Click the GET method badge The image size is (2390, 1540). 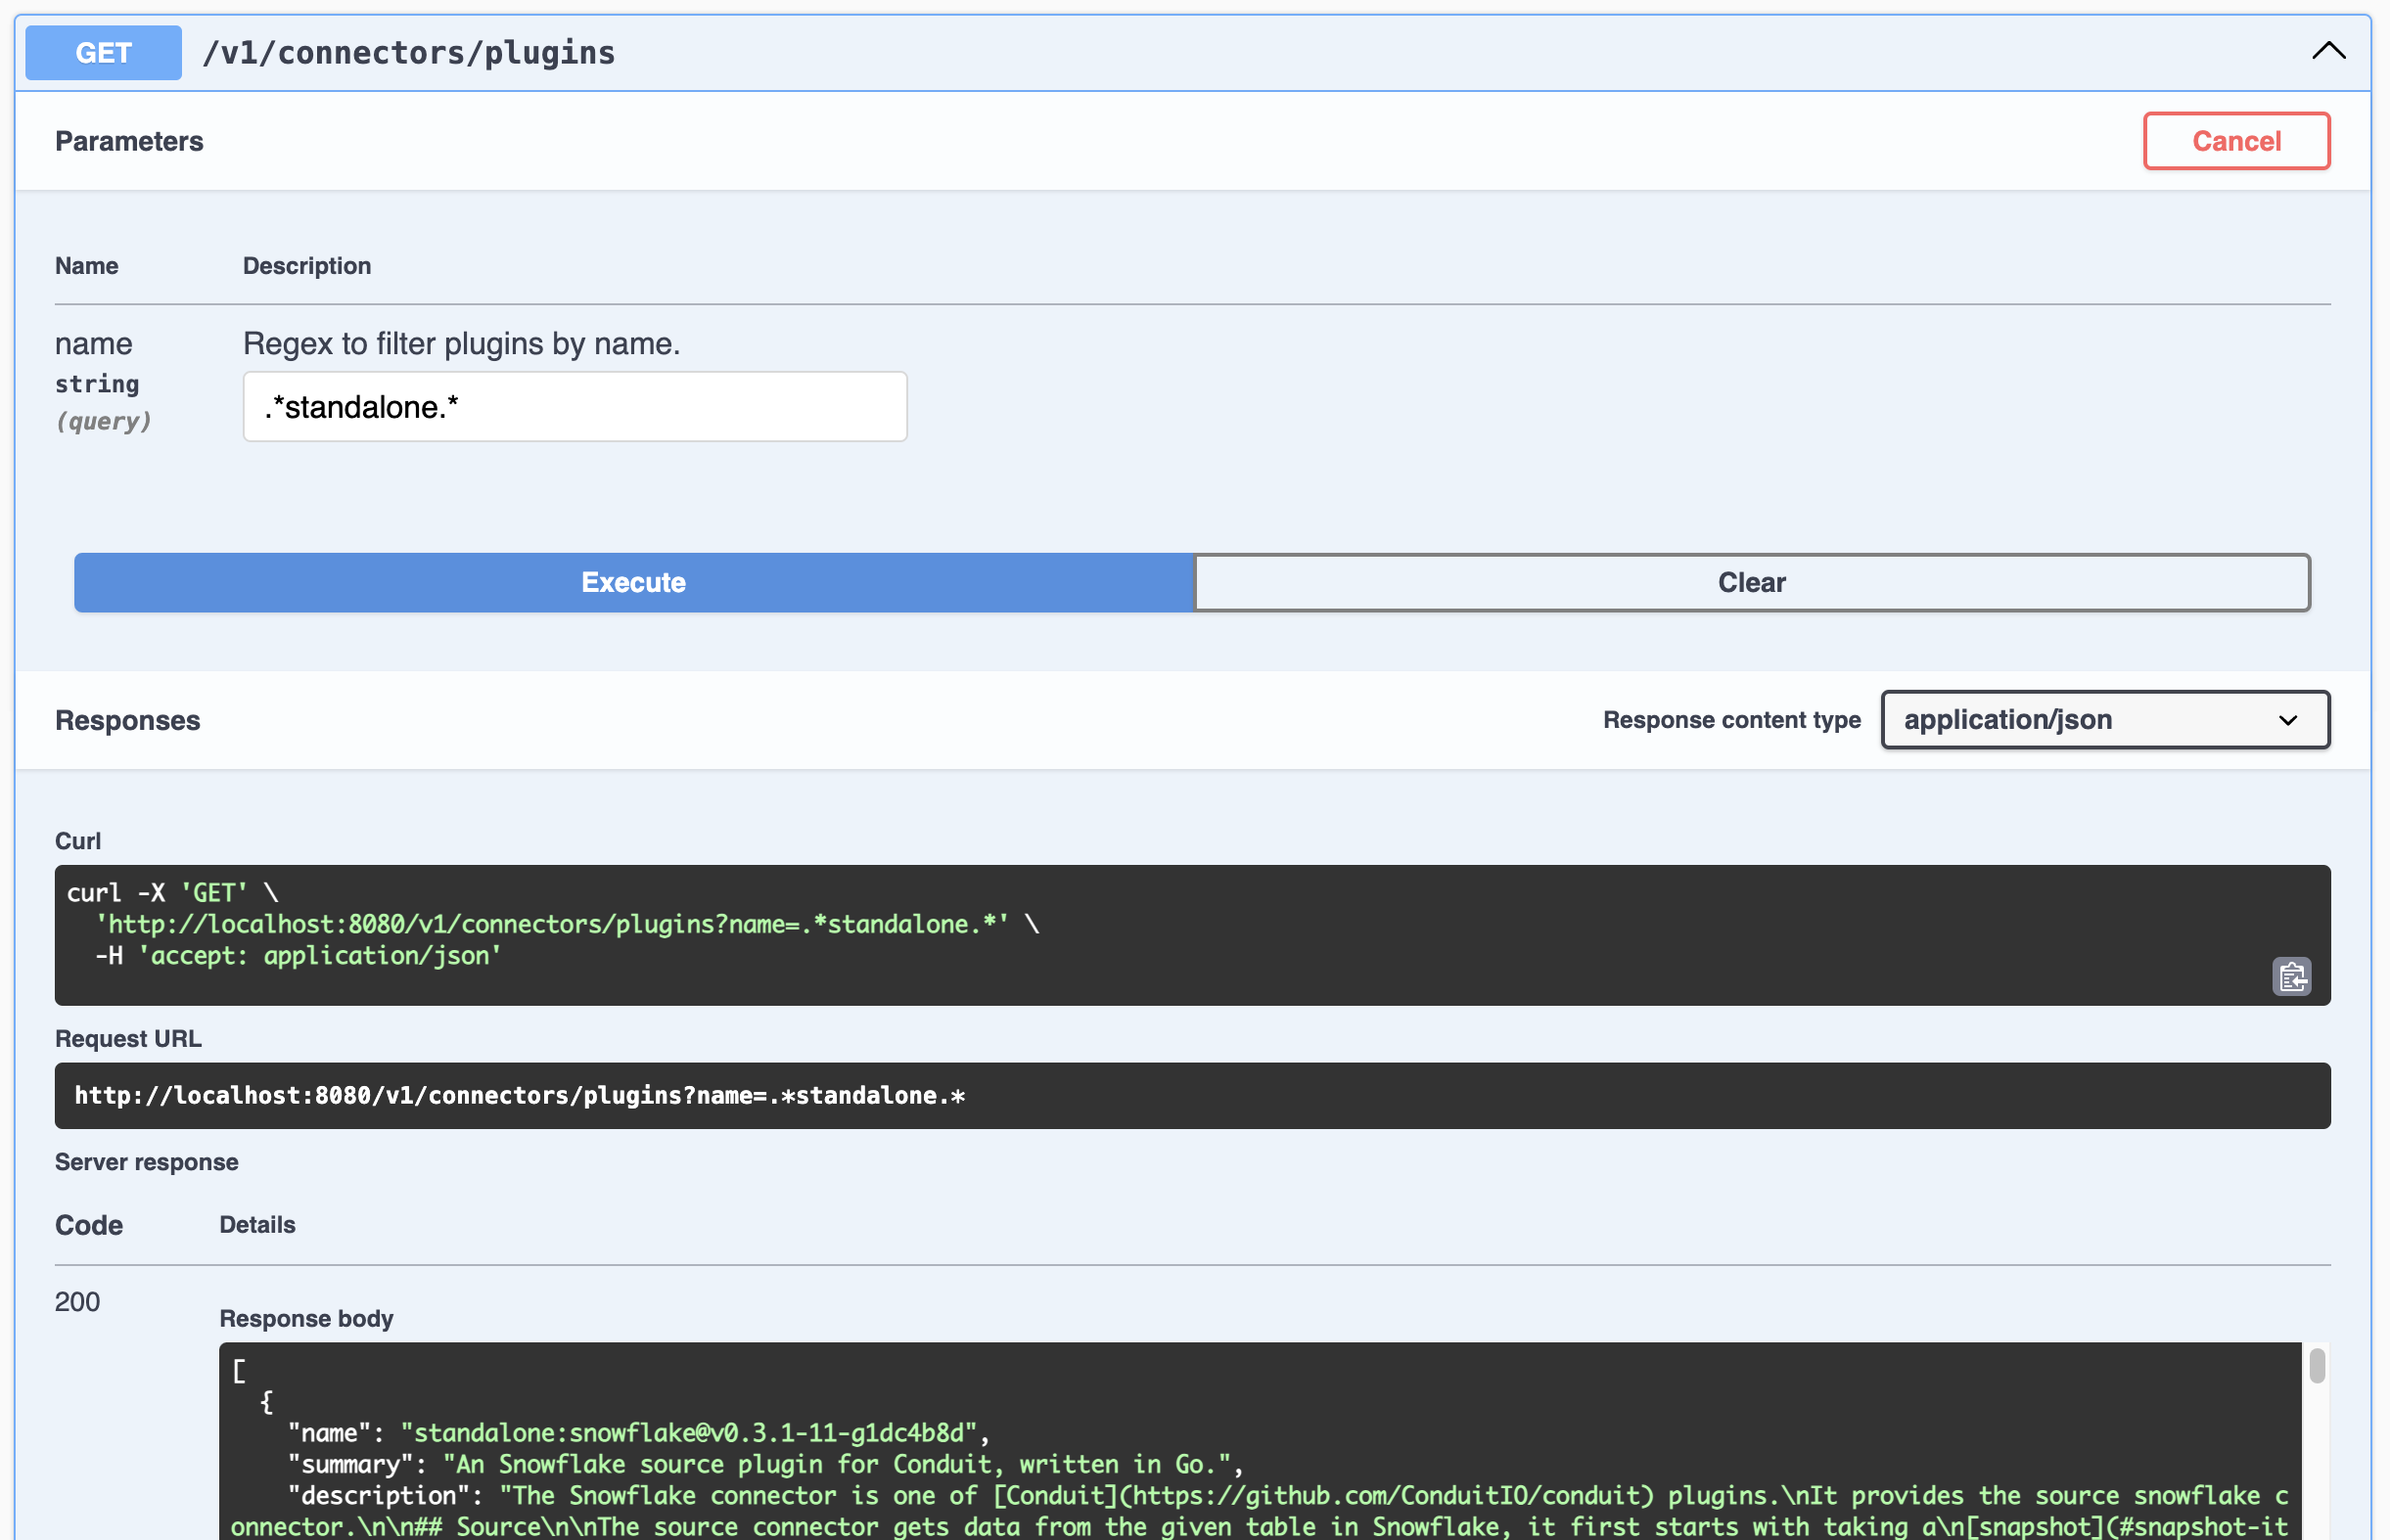tap(102, 52)
